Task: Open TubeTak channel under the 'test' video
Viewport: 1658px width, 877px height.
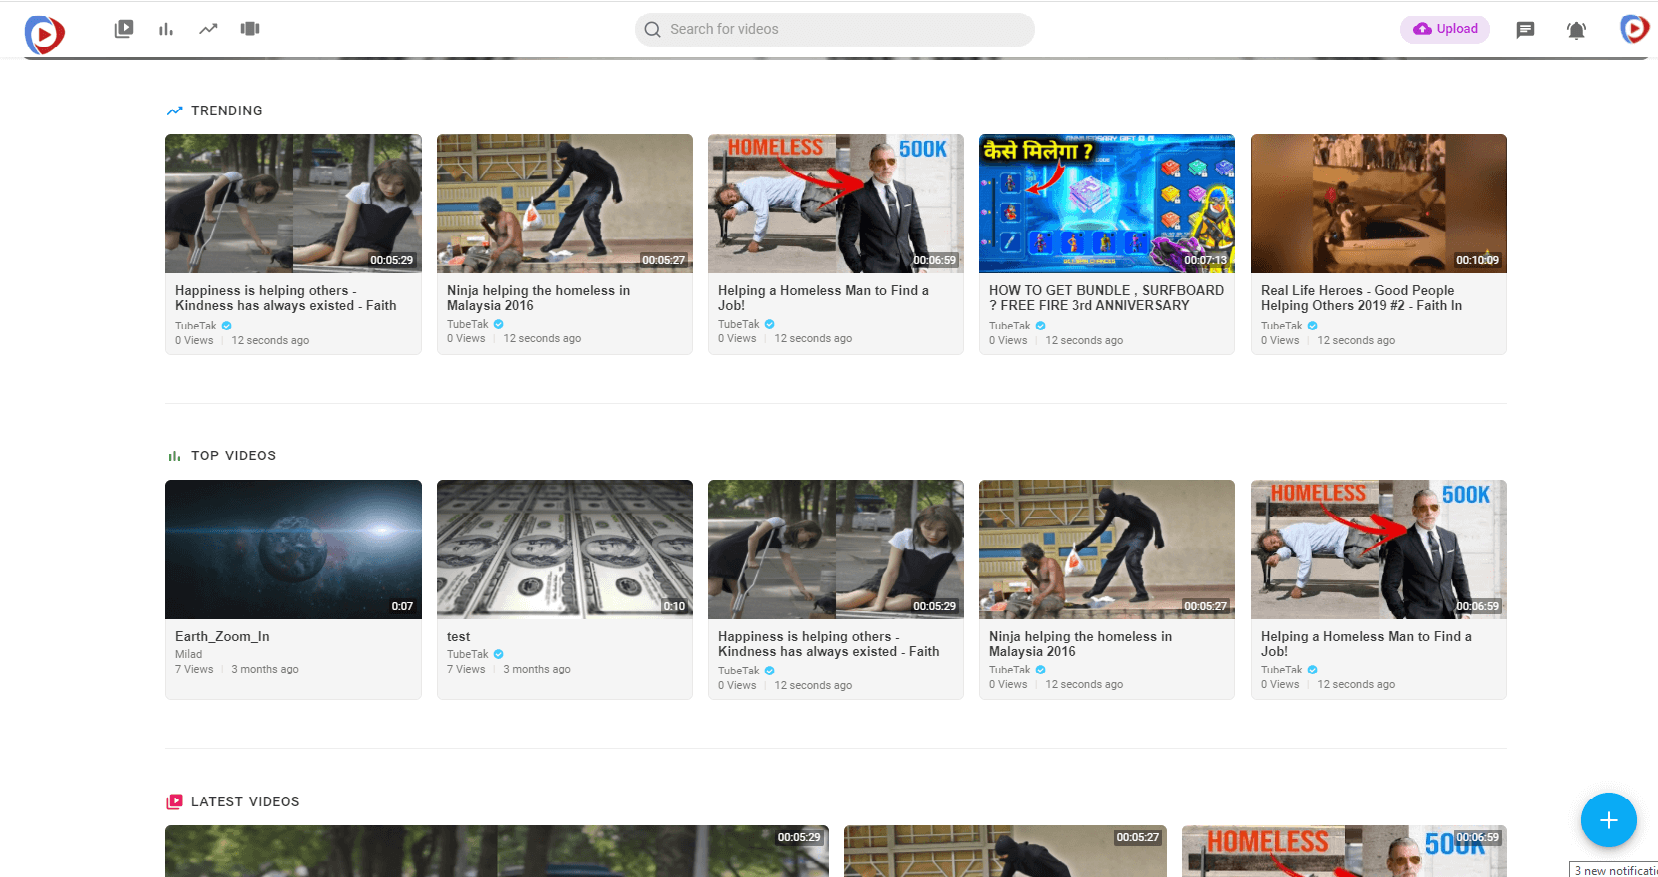Action: (x=468, y=654)
